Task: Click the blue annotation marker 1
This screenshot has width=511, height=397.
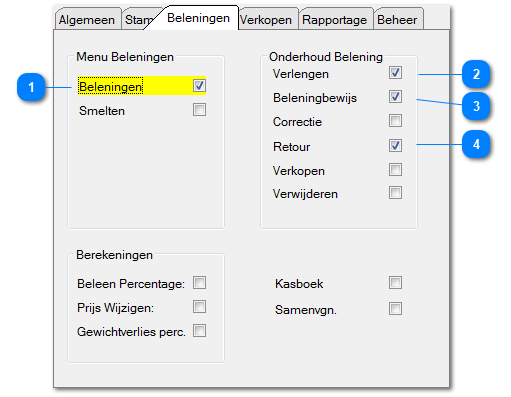Action: click(x=31, y=87)
